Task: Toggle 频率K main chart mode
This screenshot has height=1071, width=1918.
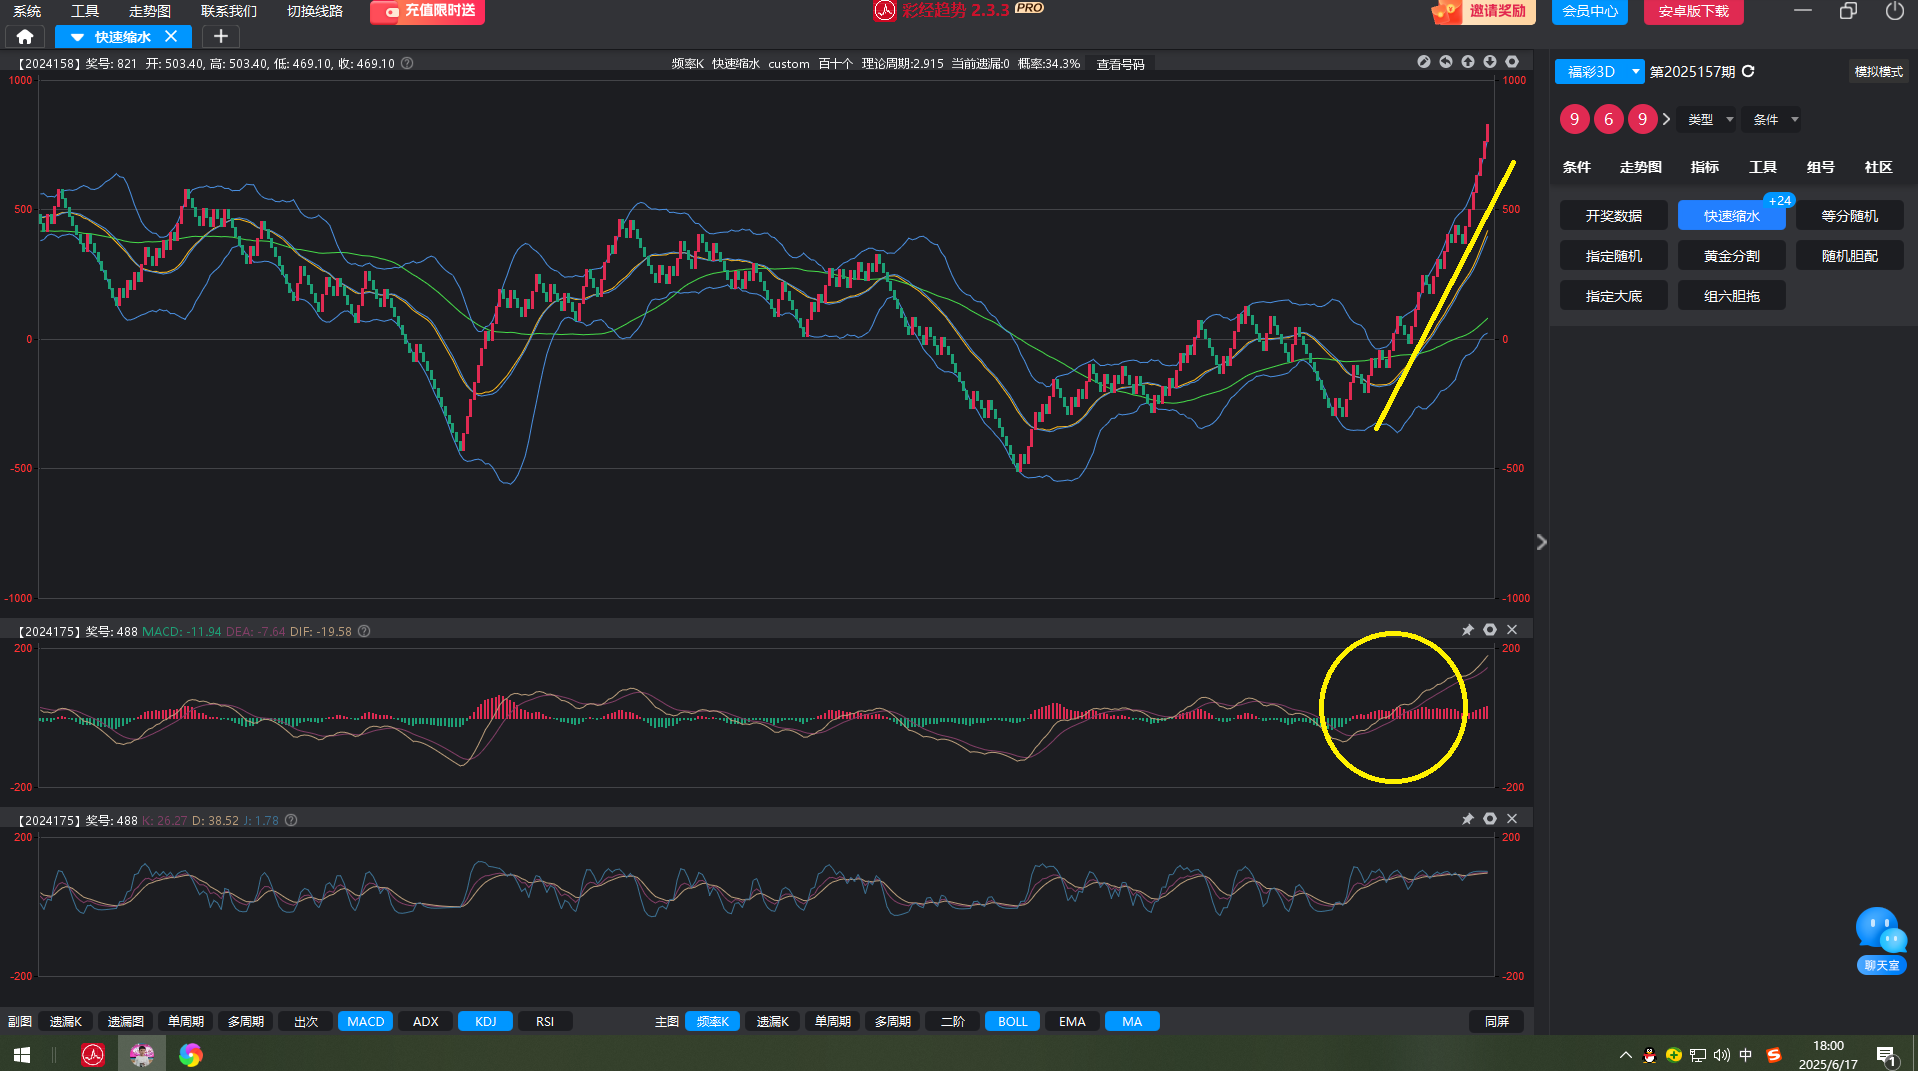Action: click(712, 1021)
